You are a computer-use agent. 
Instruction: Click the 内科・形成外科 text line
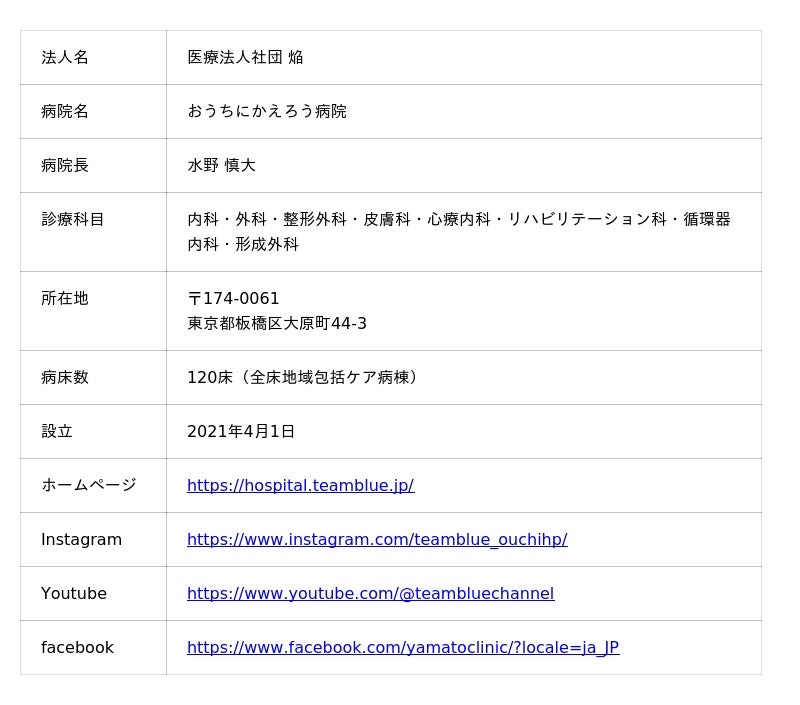pos(243,244)
